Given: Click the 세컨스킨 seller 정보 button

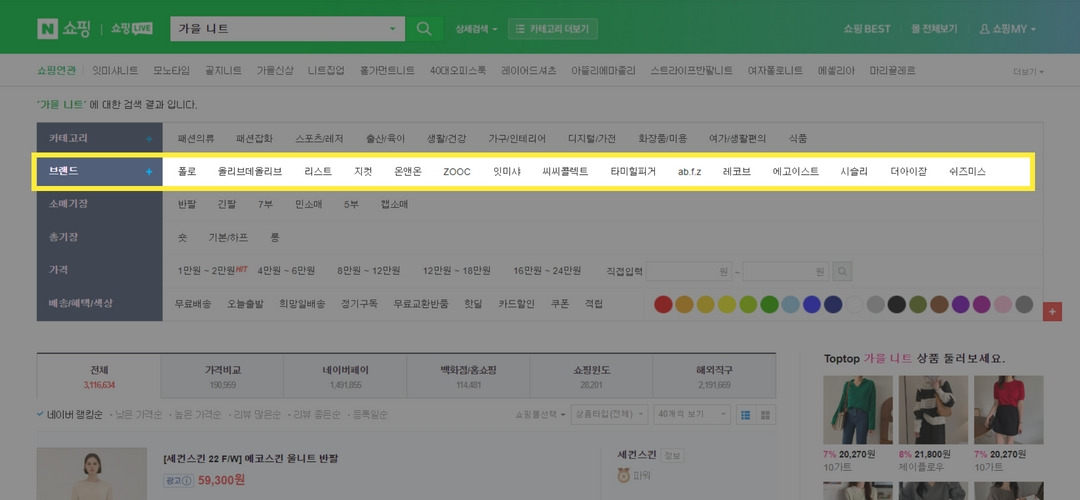Looking at the screenshot, I should point(670,455).
